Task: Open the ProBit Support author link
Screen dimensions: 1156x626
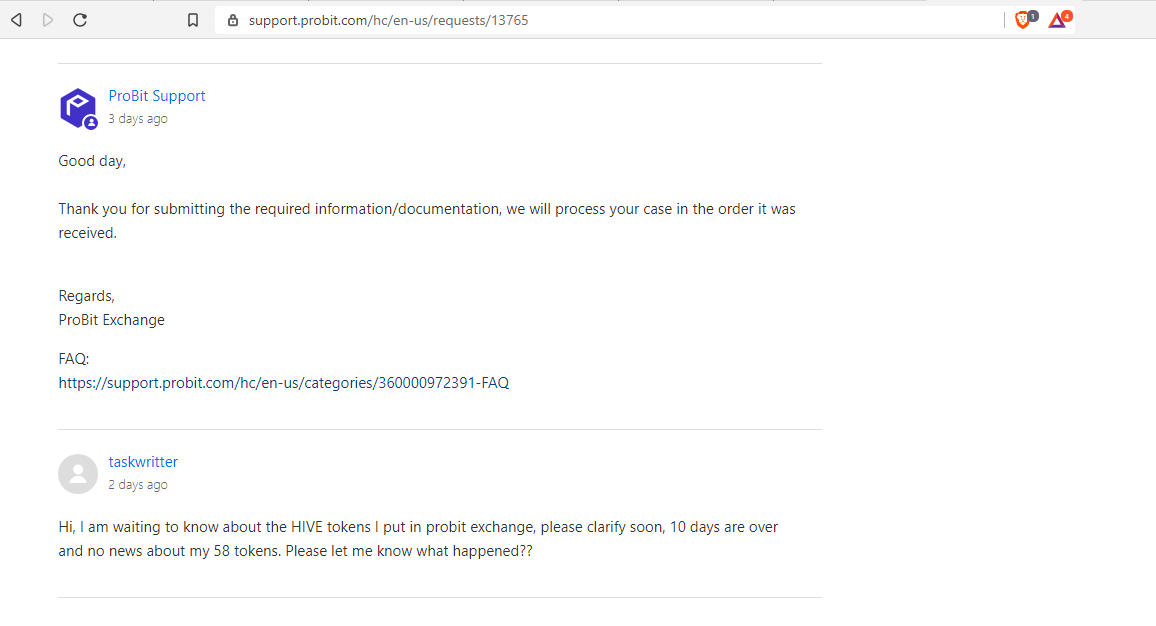Action: tap(156, 96)
